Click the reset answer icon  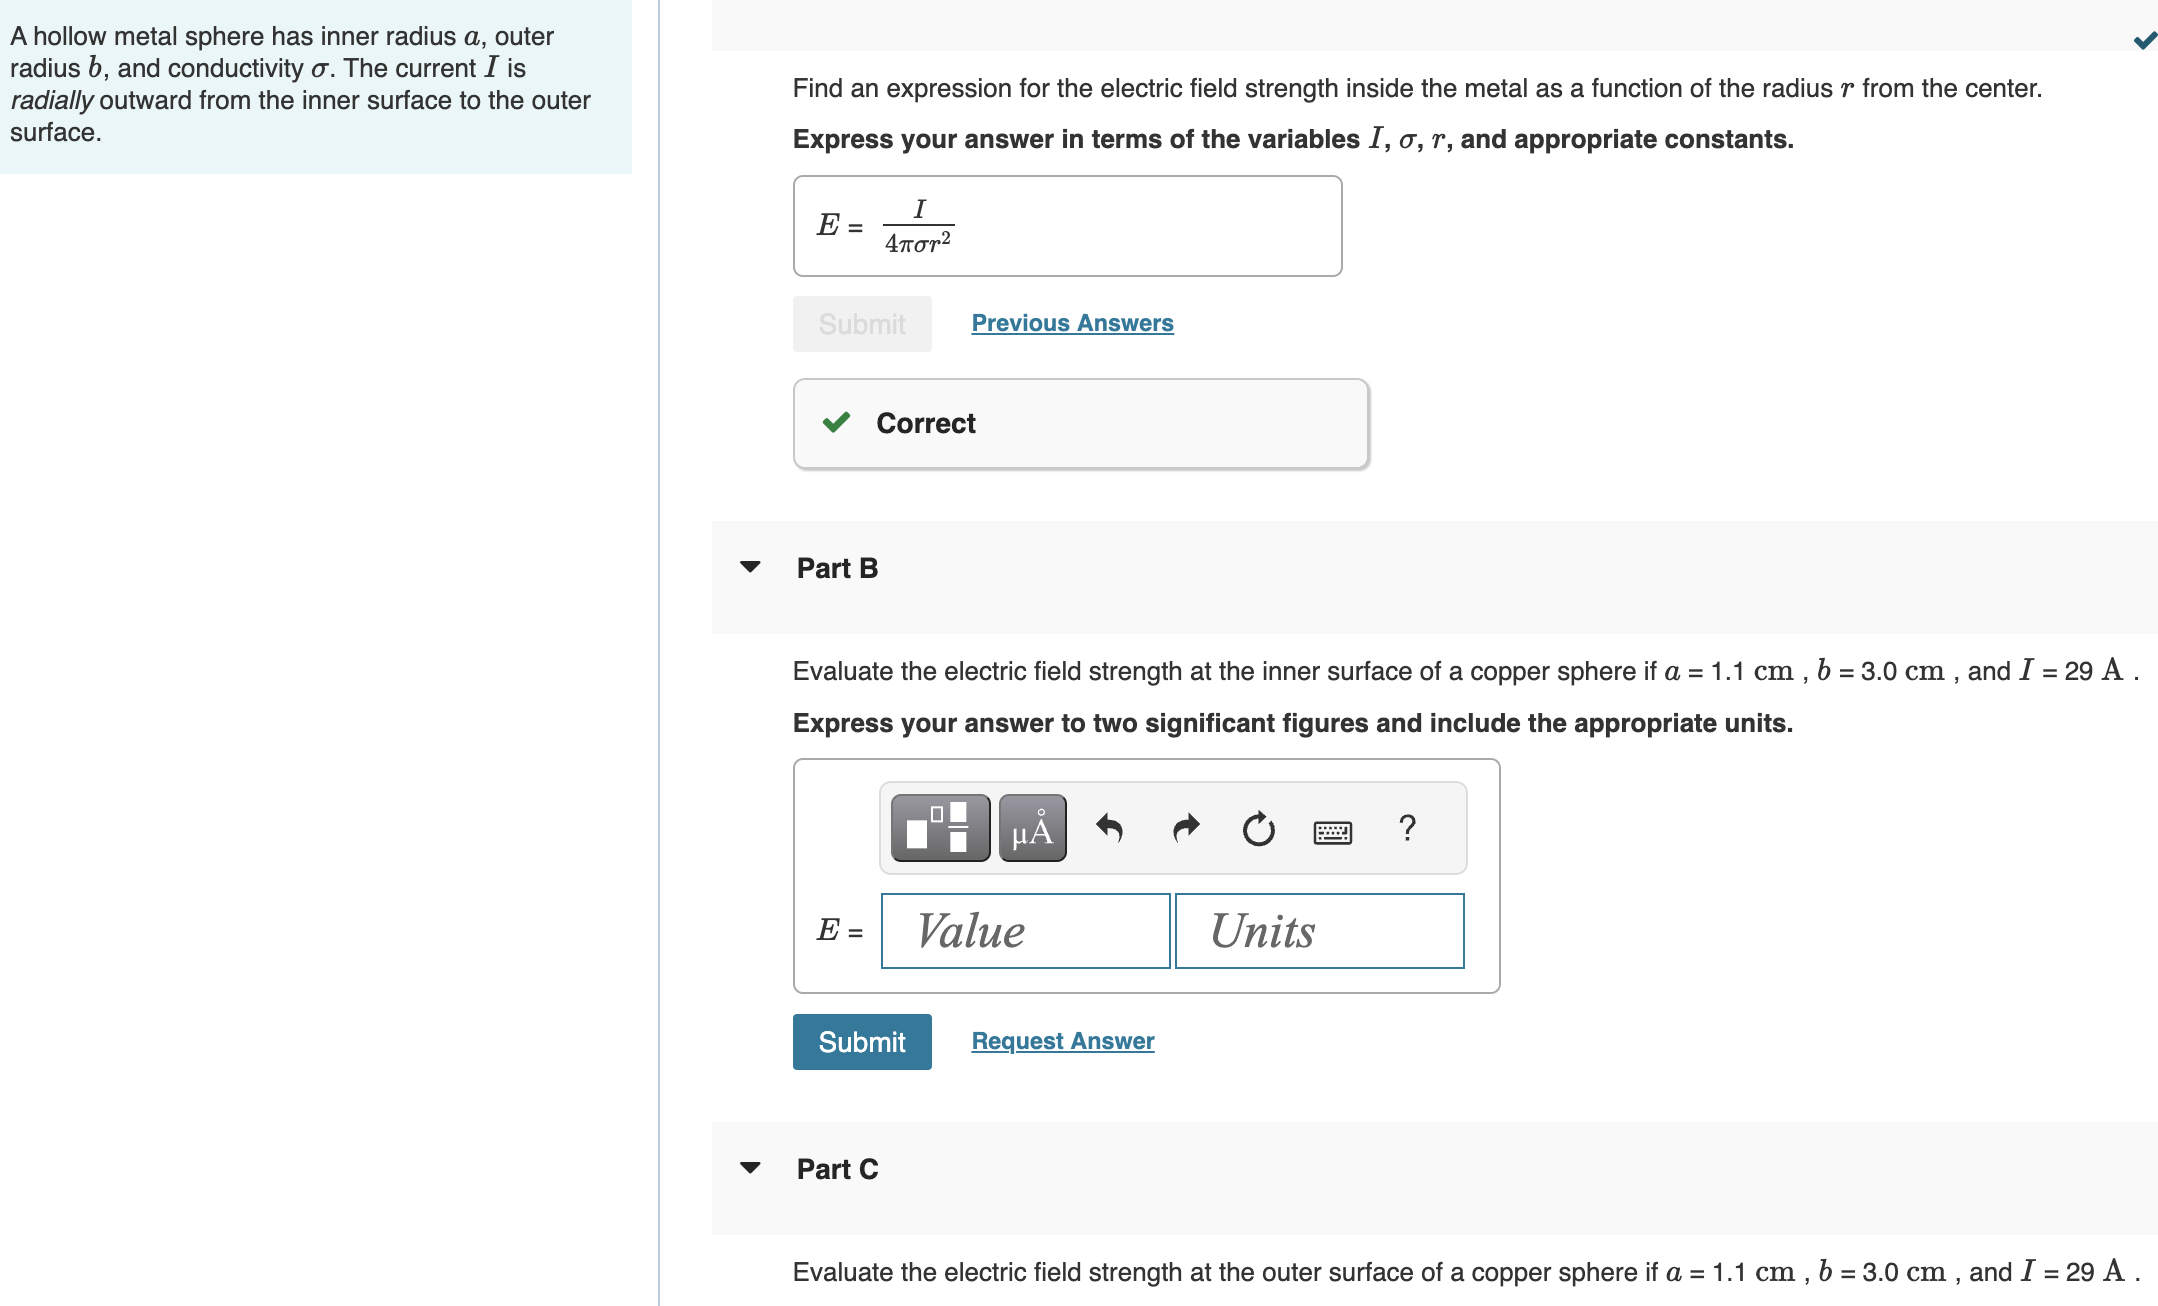pyautogui.click(x=1257, y=827)
